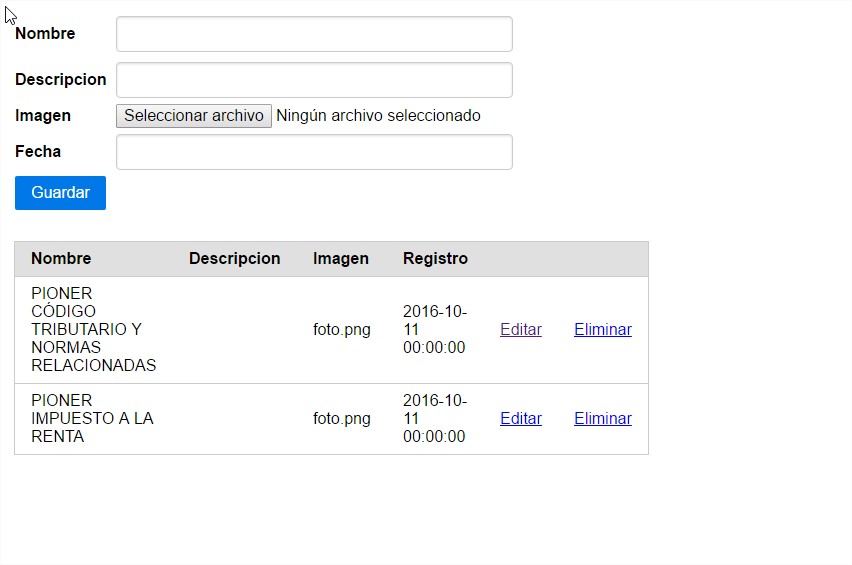Open Editar for PIONER CÓDIGO TRIBUTARIO row
852x565 pixels.
[x=521, y=330]
